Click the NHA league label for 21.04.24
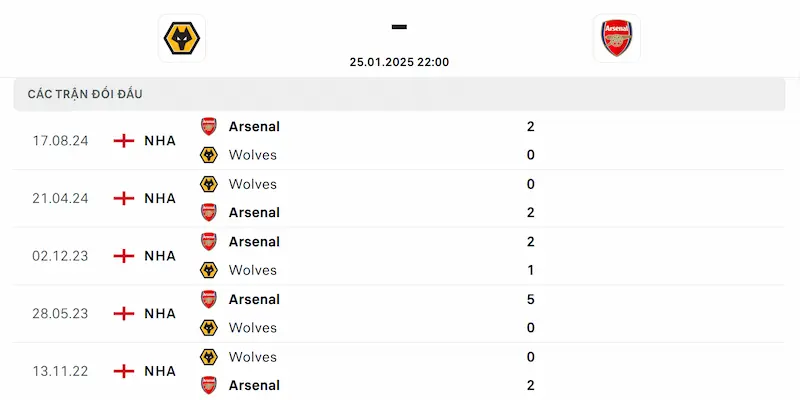This screenshot has height=400, width=800. tap(160, 198)
